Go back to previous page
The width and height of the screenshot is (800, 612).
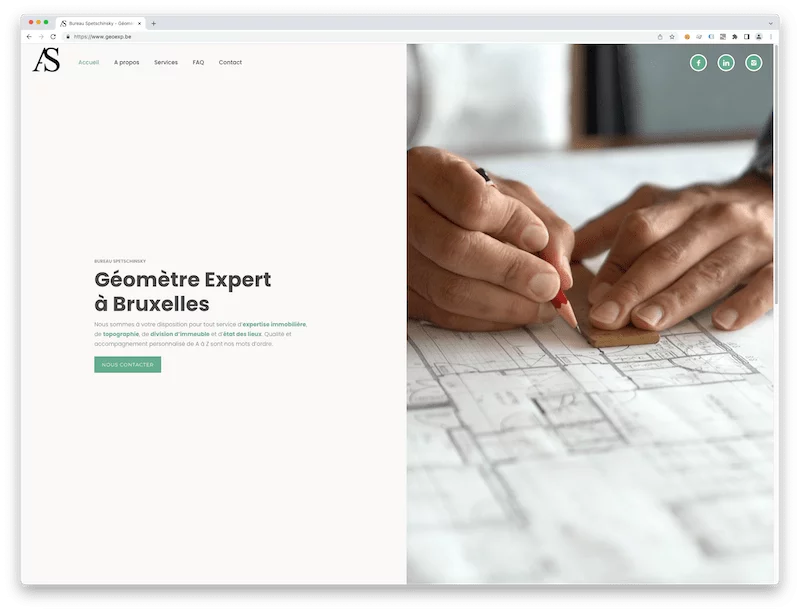(29, 37)
